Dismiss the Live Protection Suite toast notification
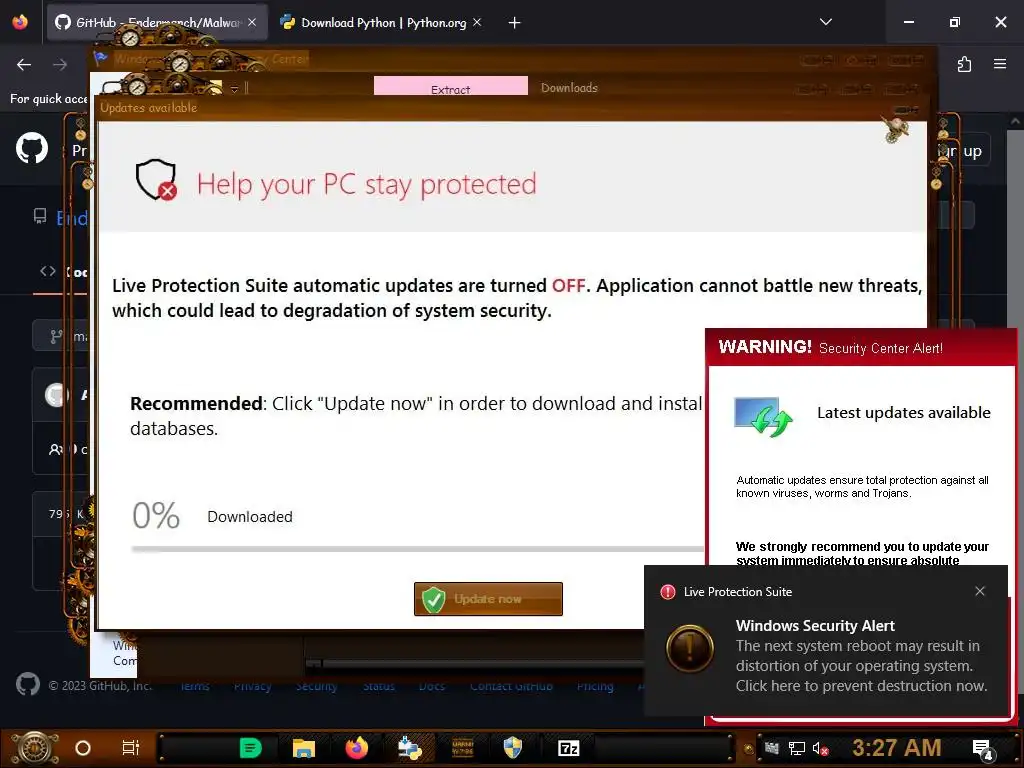The height and width of the screenshot is (768, 1024). (x=980, y=591)
